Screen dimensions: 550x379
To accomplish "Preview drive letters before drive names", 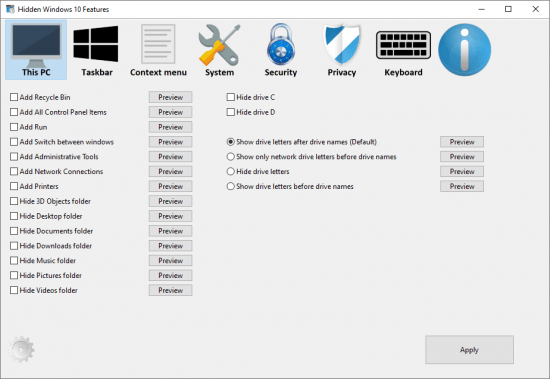I will pos(462,186).
